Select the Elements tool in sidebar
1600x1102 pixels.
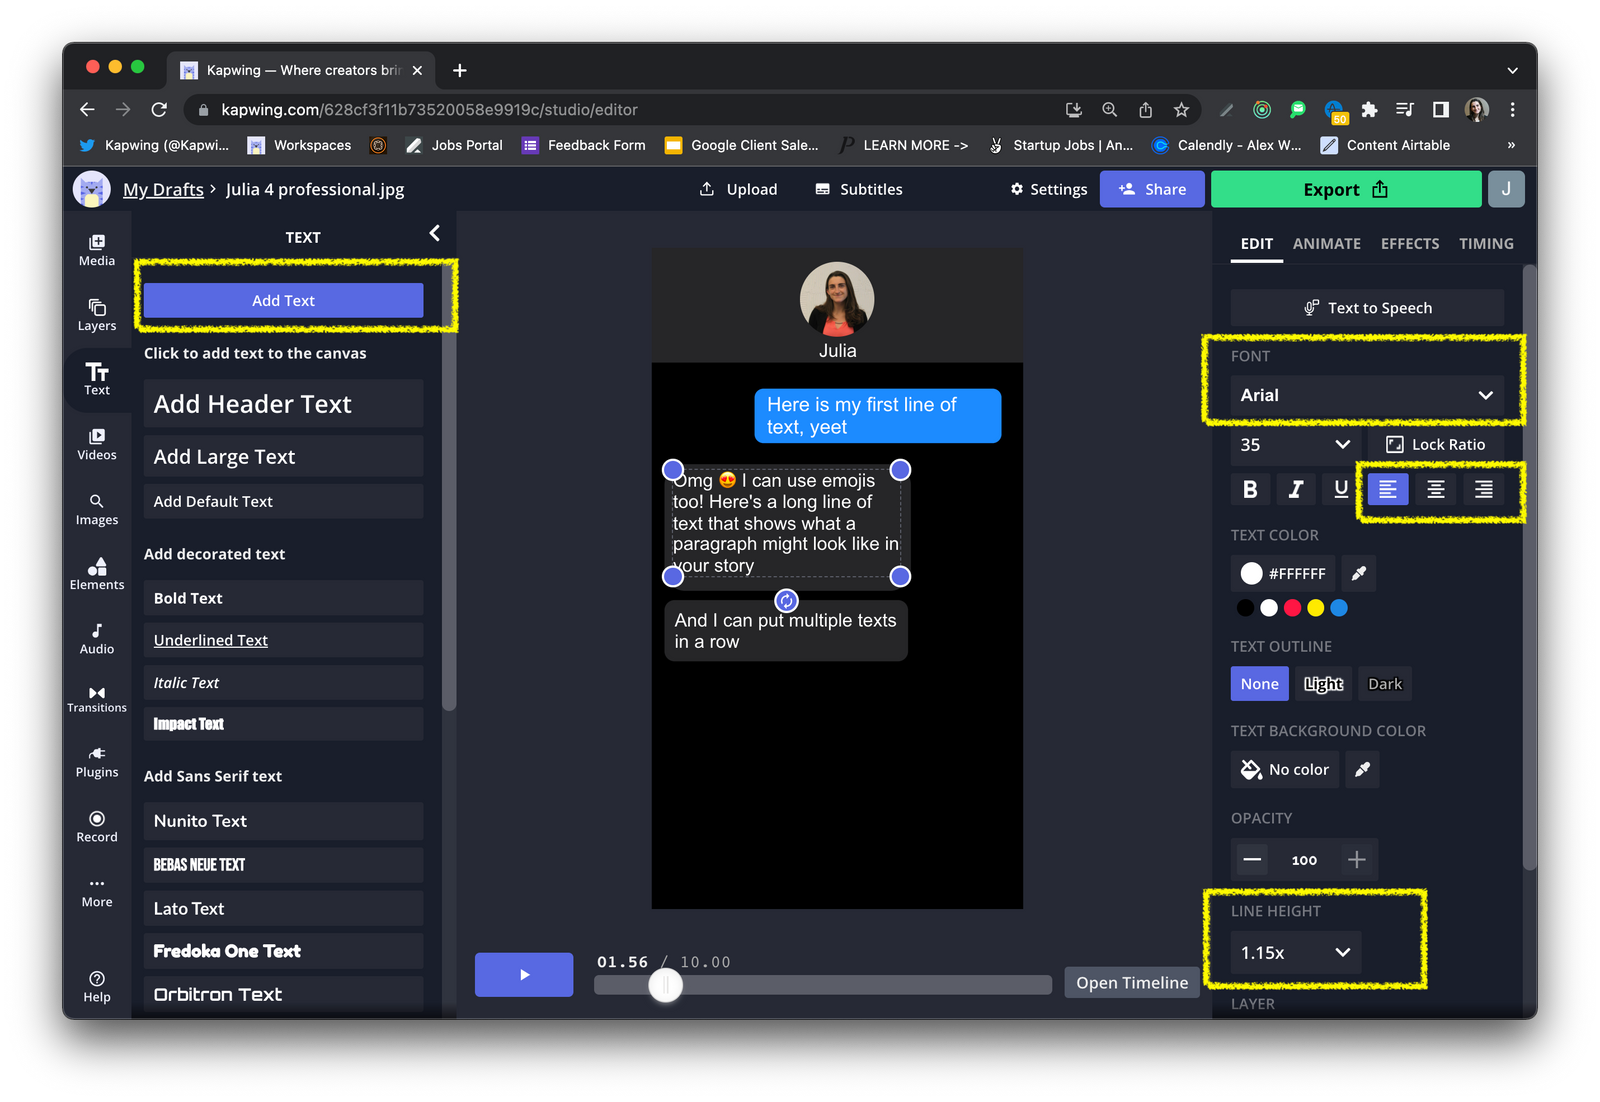(97, 573)
